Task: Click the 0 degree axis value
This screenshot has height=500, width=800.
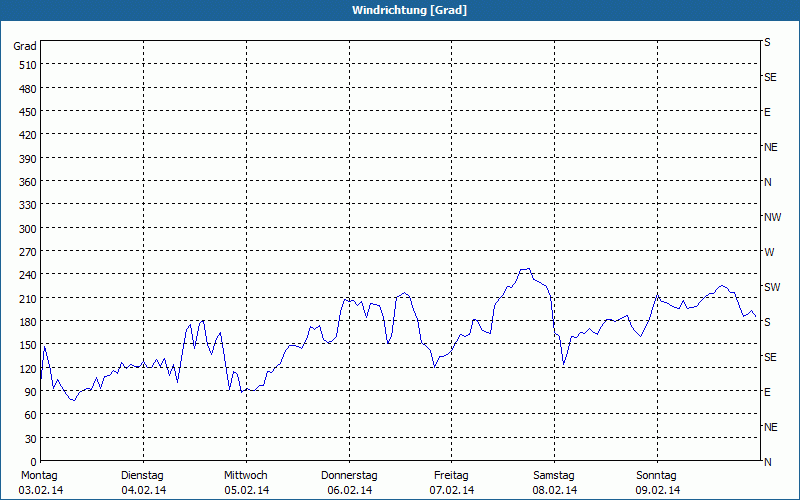Action: click(32, 462)
